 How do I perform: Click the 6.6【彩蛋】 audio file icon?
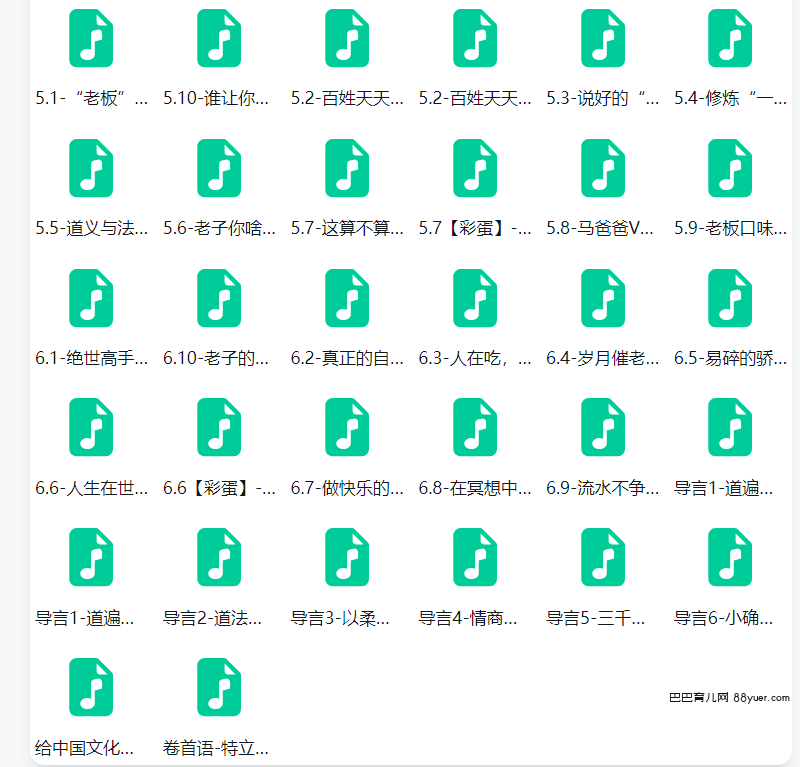[219, 427]
